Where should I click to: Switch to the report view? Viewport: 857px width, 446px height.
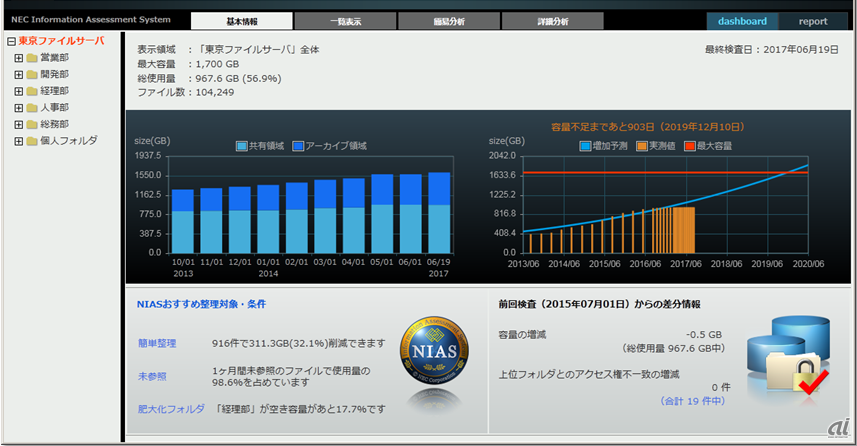(813, 21)
